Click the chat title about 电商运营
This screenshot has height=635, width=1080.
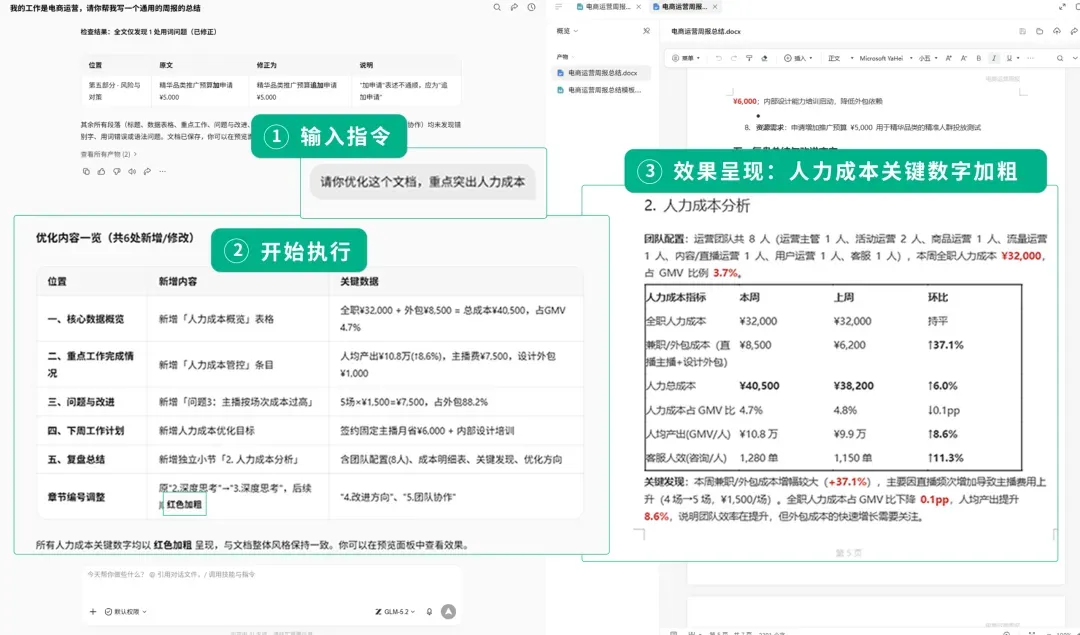click(x=105, y=8)
